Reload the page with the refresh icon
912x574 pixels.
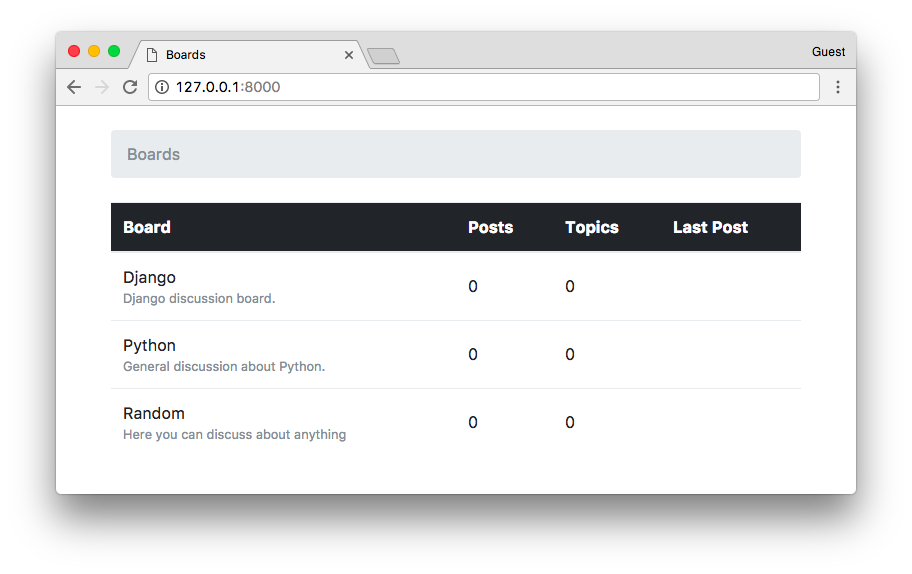click(x=130, y=87)
